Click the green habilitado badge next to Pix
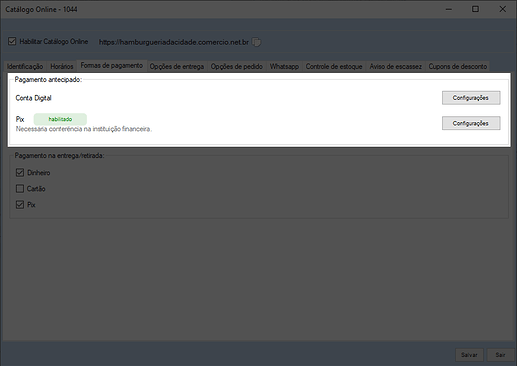517x366 pixels. (x=60, y=119)
